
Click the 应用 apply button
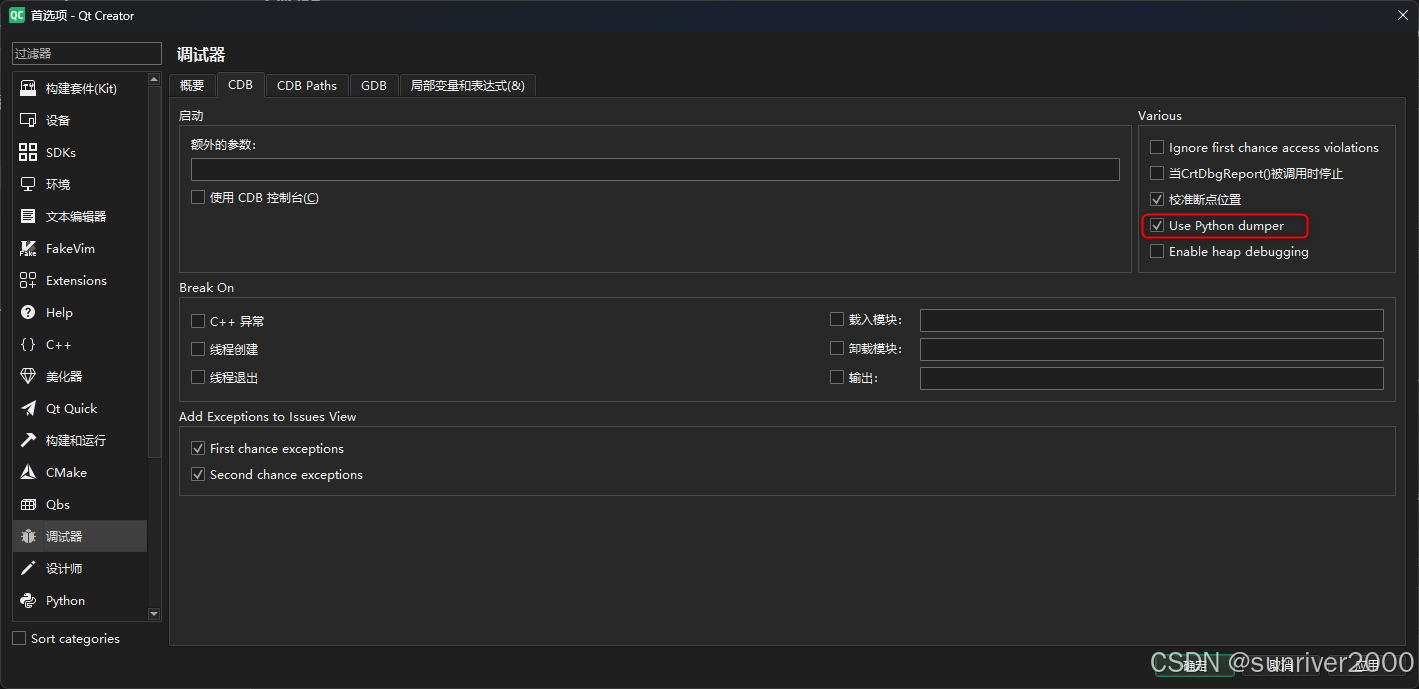(x=1366, y=664)
